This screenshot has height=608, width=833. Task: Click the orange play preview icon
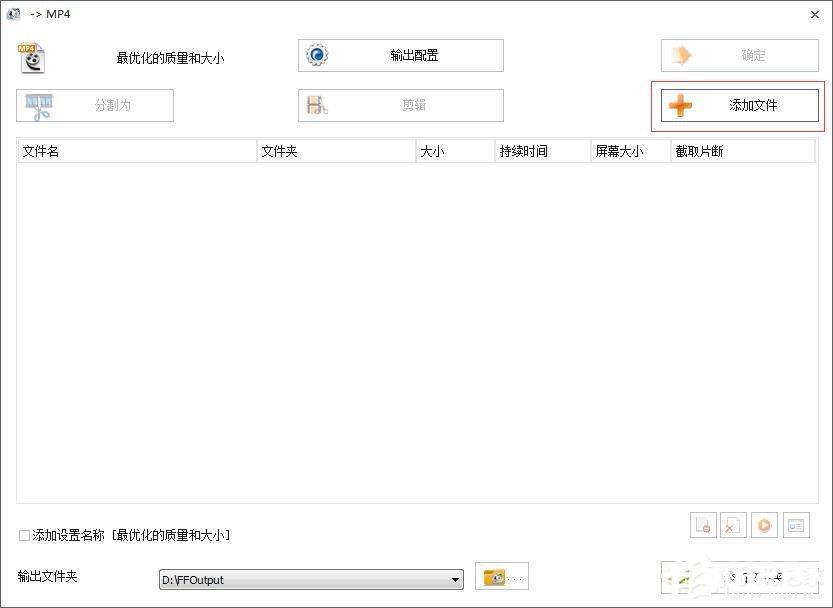tap(764, 526)
